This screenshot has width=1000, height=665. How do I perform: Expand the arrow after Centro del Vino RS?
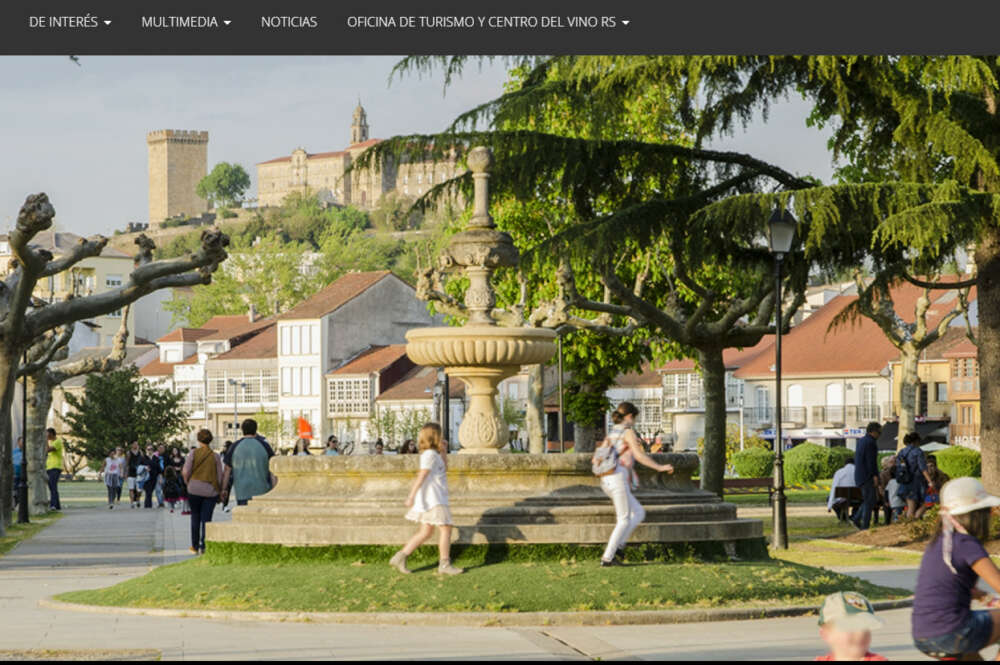pos(626,23)
